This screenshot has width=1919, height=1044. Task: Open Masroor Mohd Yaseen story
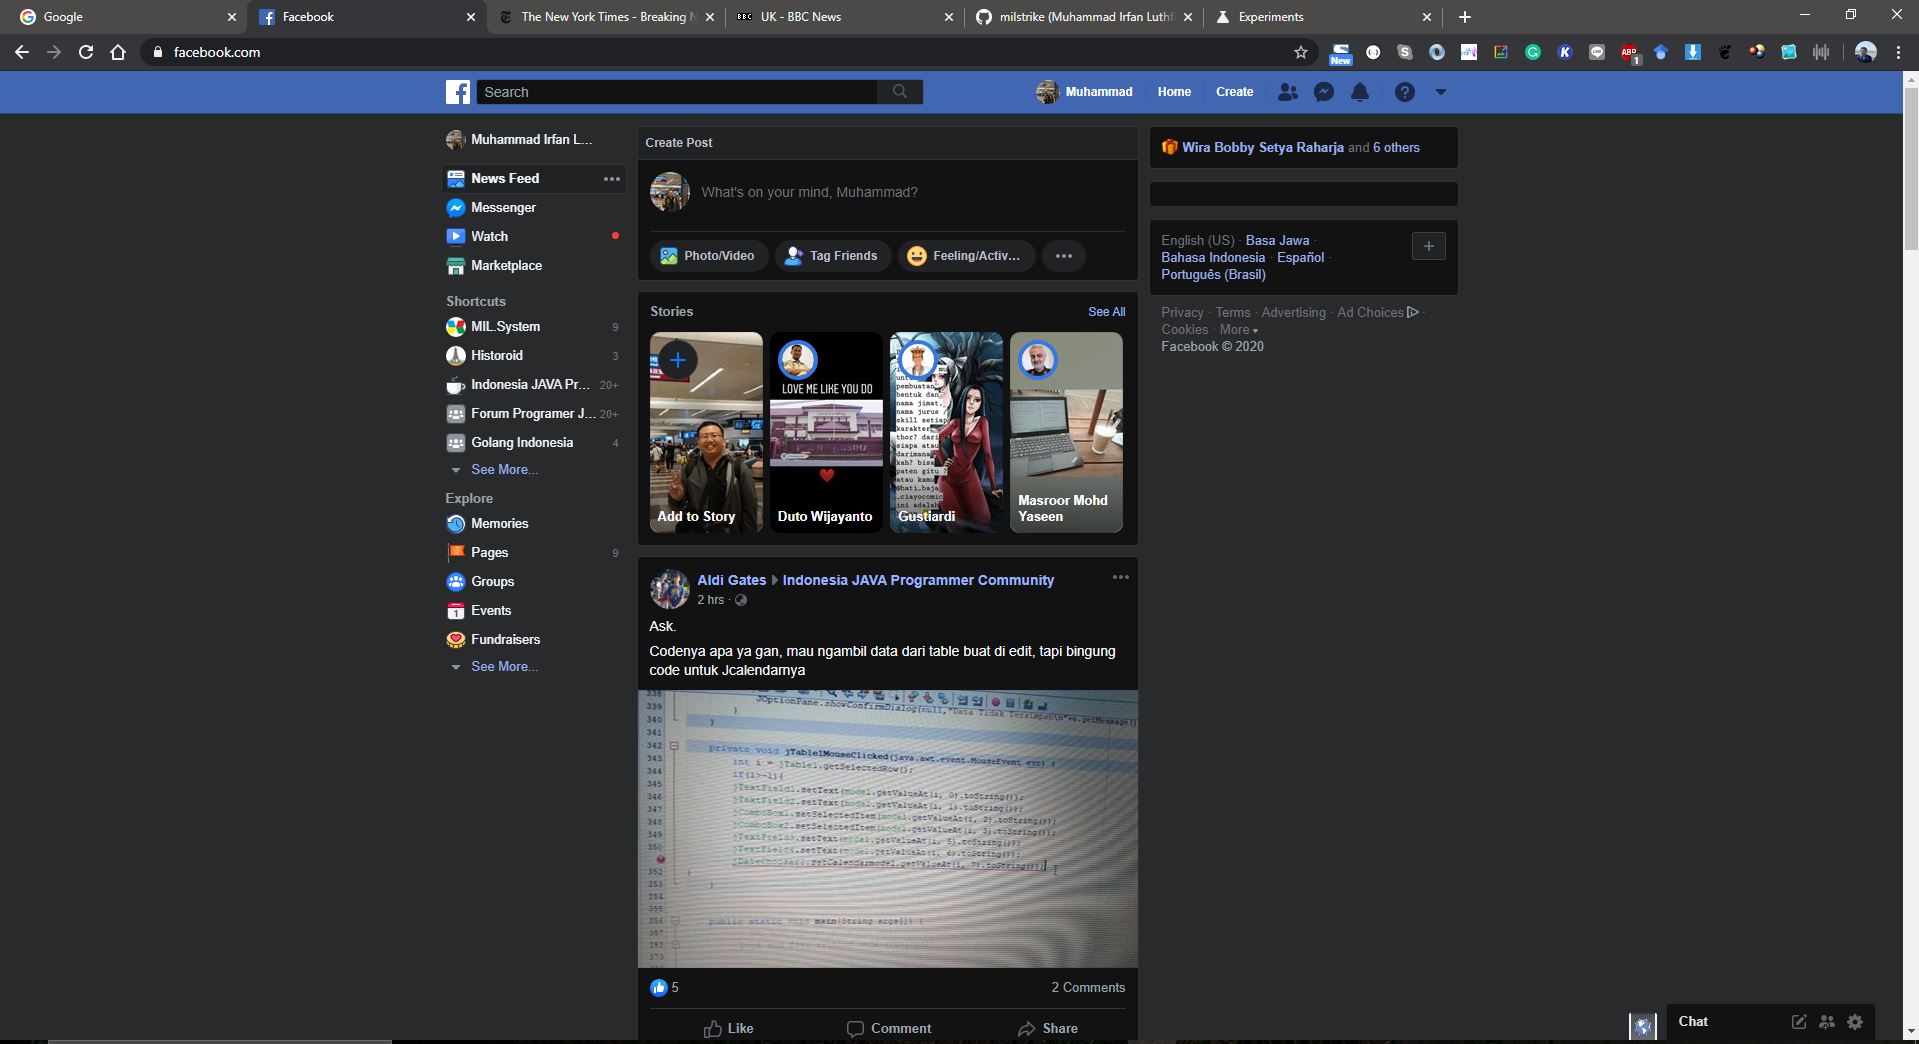[1066, 432]
